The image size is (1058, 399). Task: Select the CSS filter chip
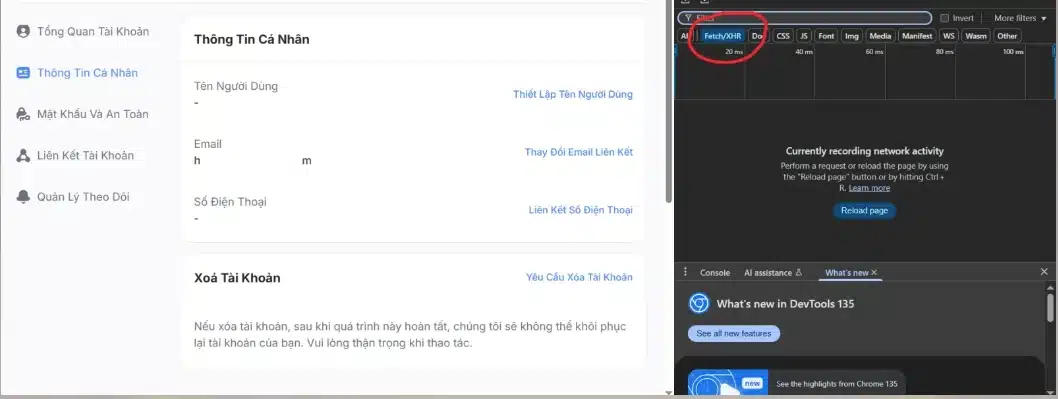coord(783,36)
